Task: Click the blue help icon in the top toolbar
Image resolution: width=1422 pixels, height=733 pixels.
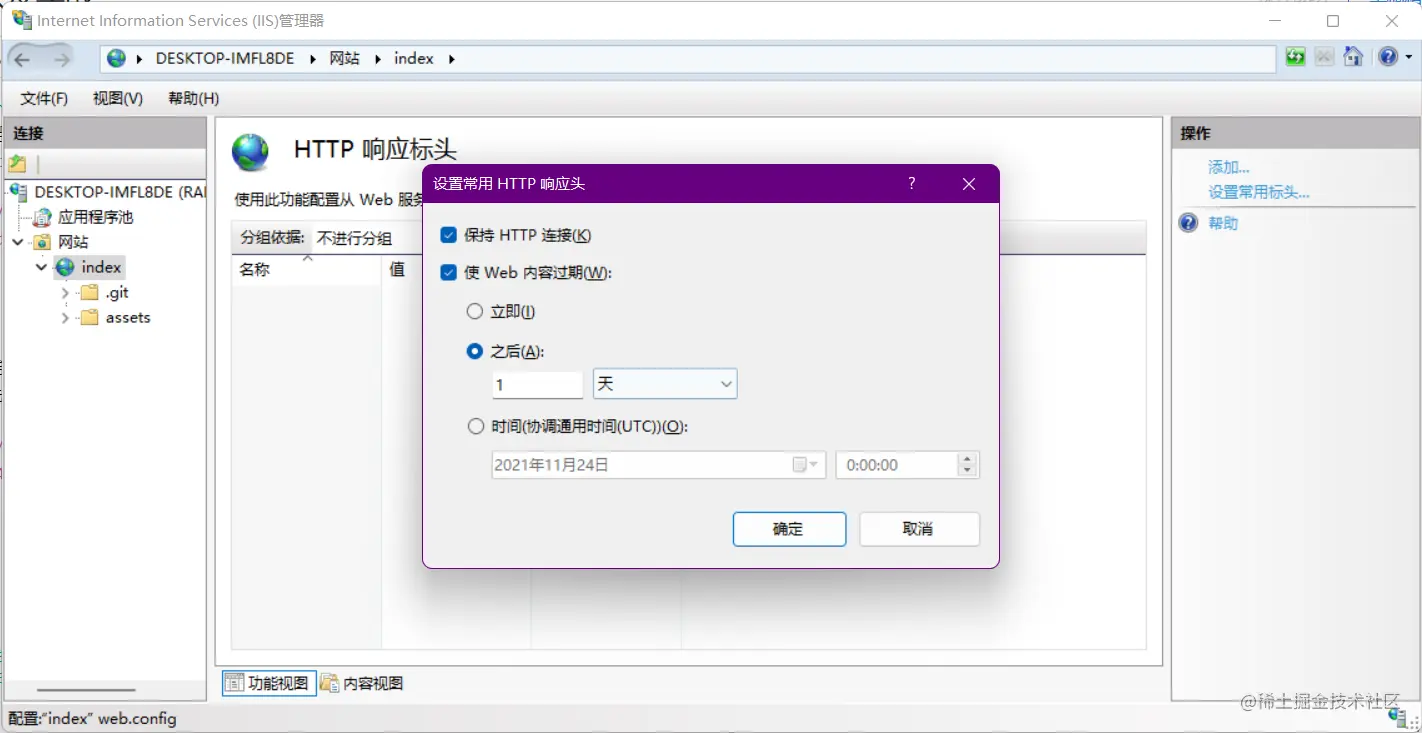Action: [1388, 57]
